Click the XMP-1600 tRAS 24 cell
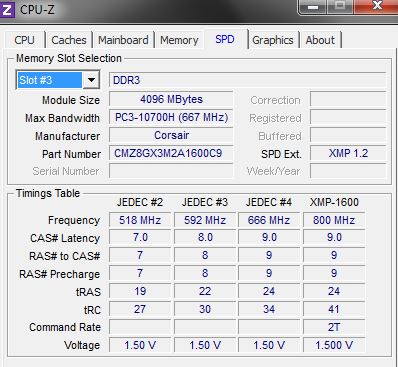 pyautogui.click(x=334, y=292)
